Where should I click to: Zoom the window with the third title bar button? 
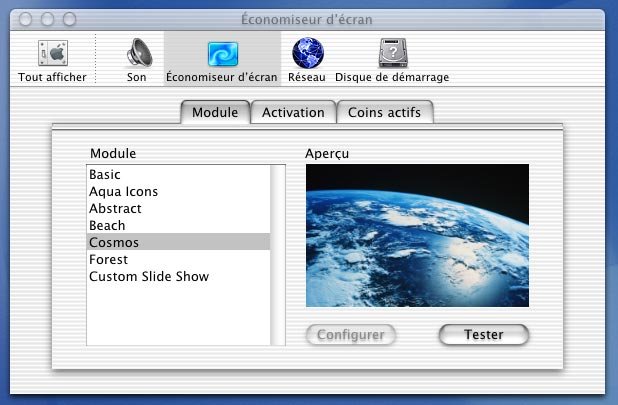click(x=69, y=19)
